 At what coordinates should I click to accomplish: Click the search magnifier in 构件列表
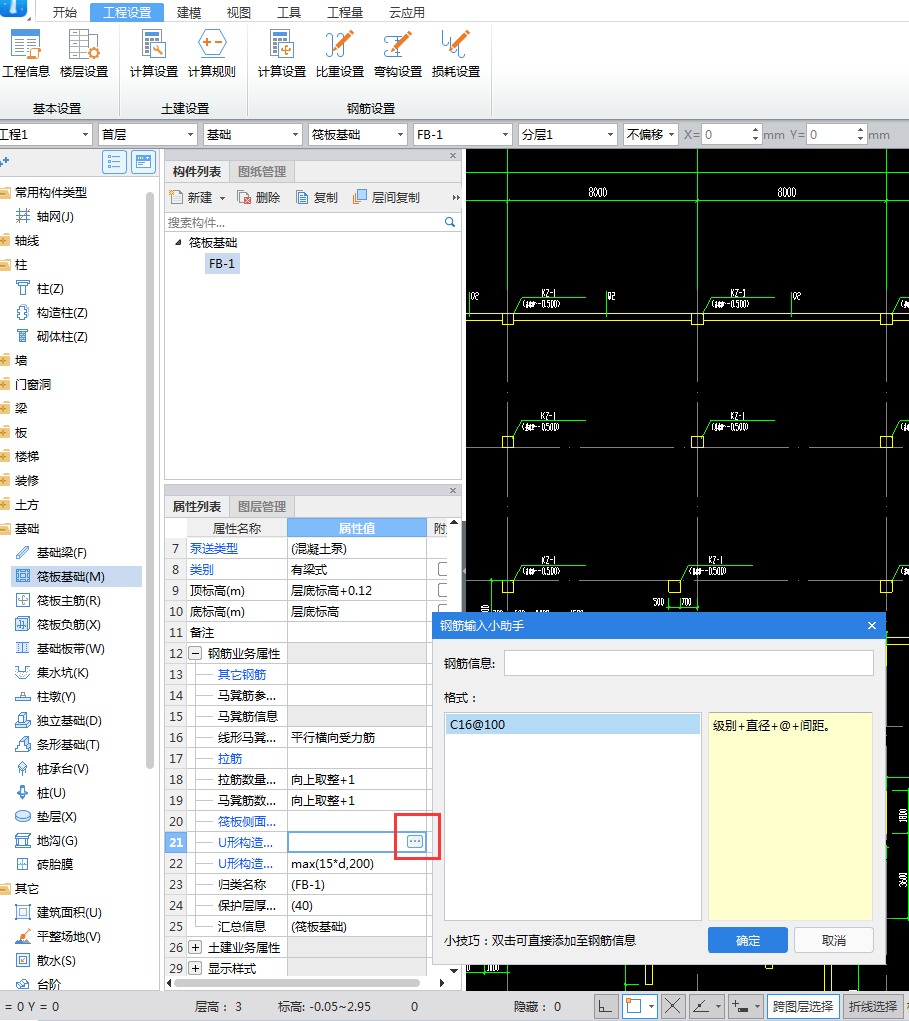pos(449,222)
